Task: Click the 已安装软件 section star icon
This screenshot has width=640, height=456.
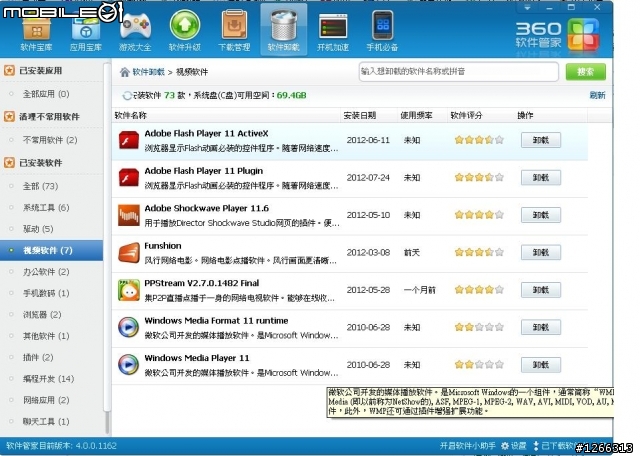Action: click(x=9, y=163)
